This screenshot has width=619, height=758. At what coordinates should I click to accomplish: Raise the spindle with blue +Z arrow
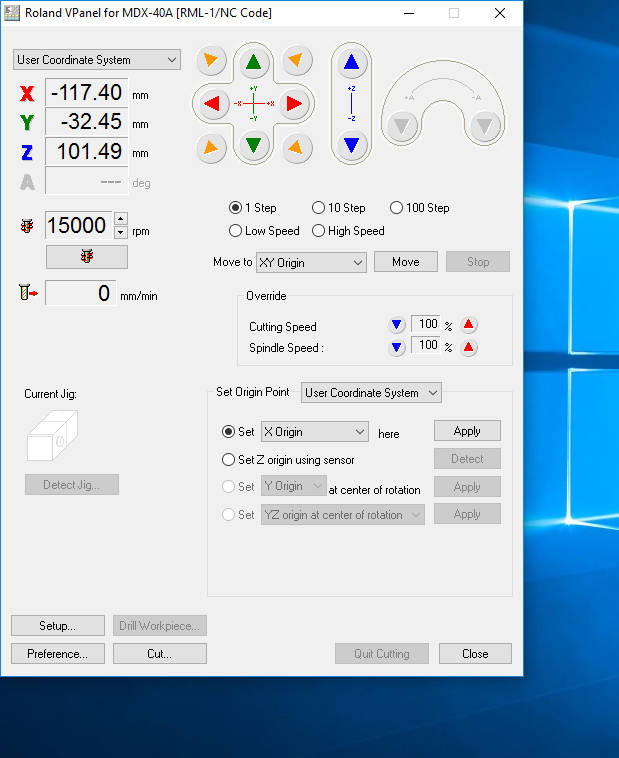pyautogui.click(x=352, y=62)
